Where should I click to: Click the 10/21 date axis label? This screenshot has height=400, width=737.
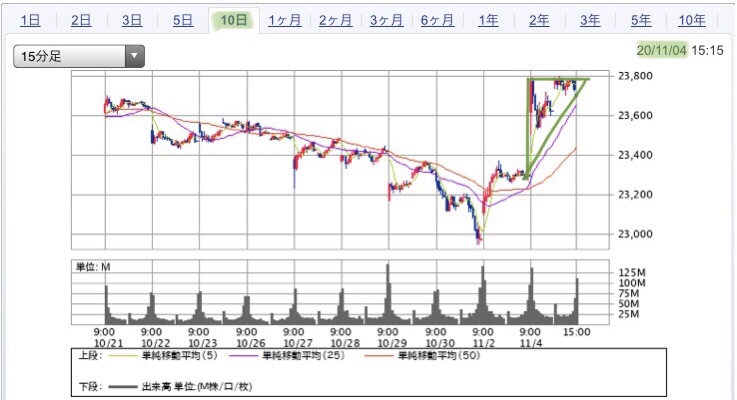[109, 344]
